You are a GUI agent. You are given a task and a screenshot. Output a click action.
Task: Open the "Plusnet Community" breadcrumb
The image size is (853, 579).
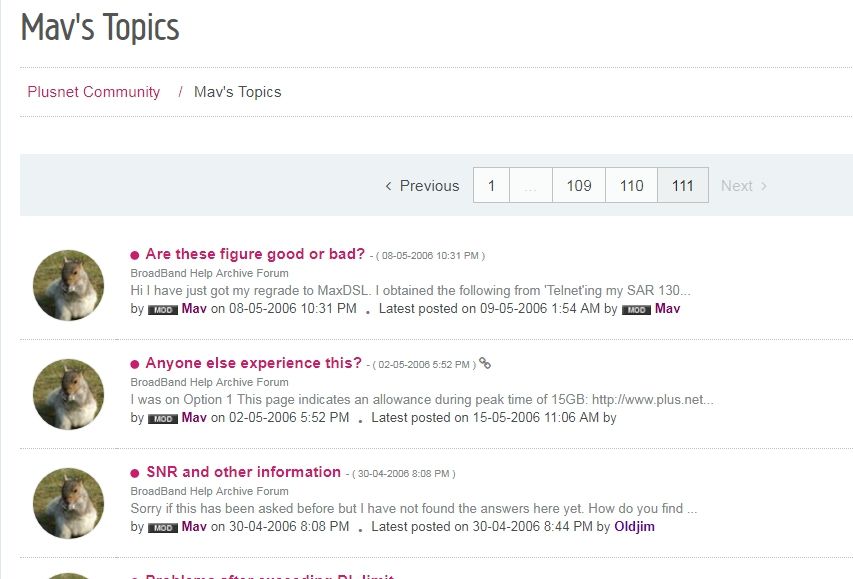pos(92,91)
